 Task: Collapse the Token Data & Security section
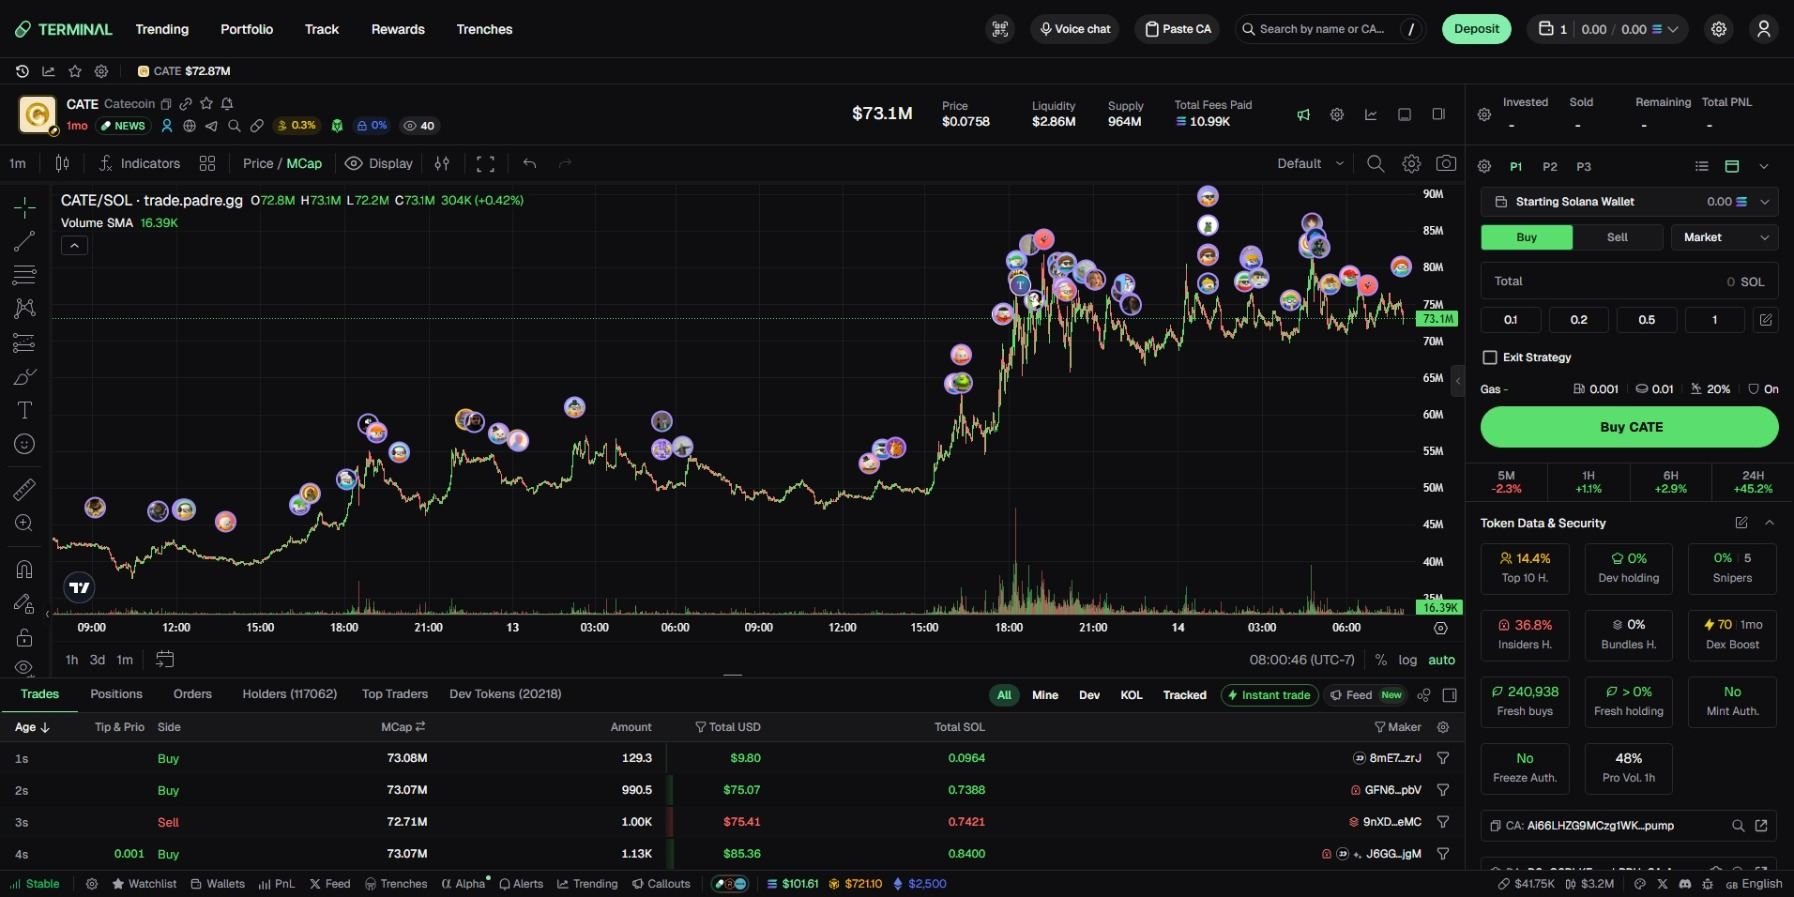pos(1769,523)
